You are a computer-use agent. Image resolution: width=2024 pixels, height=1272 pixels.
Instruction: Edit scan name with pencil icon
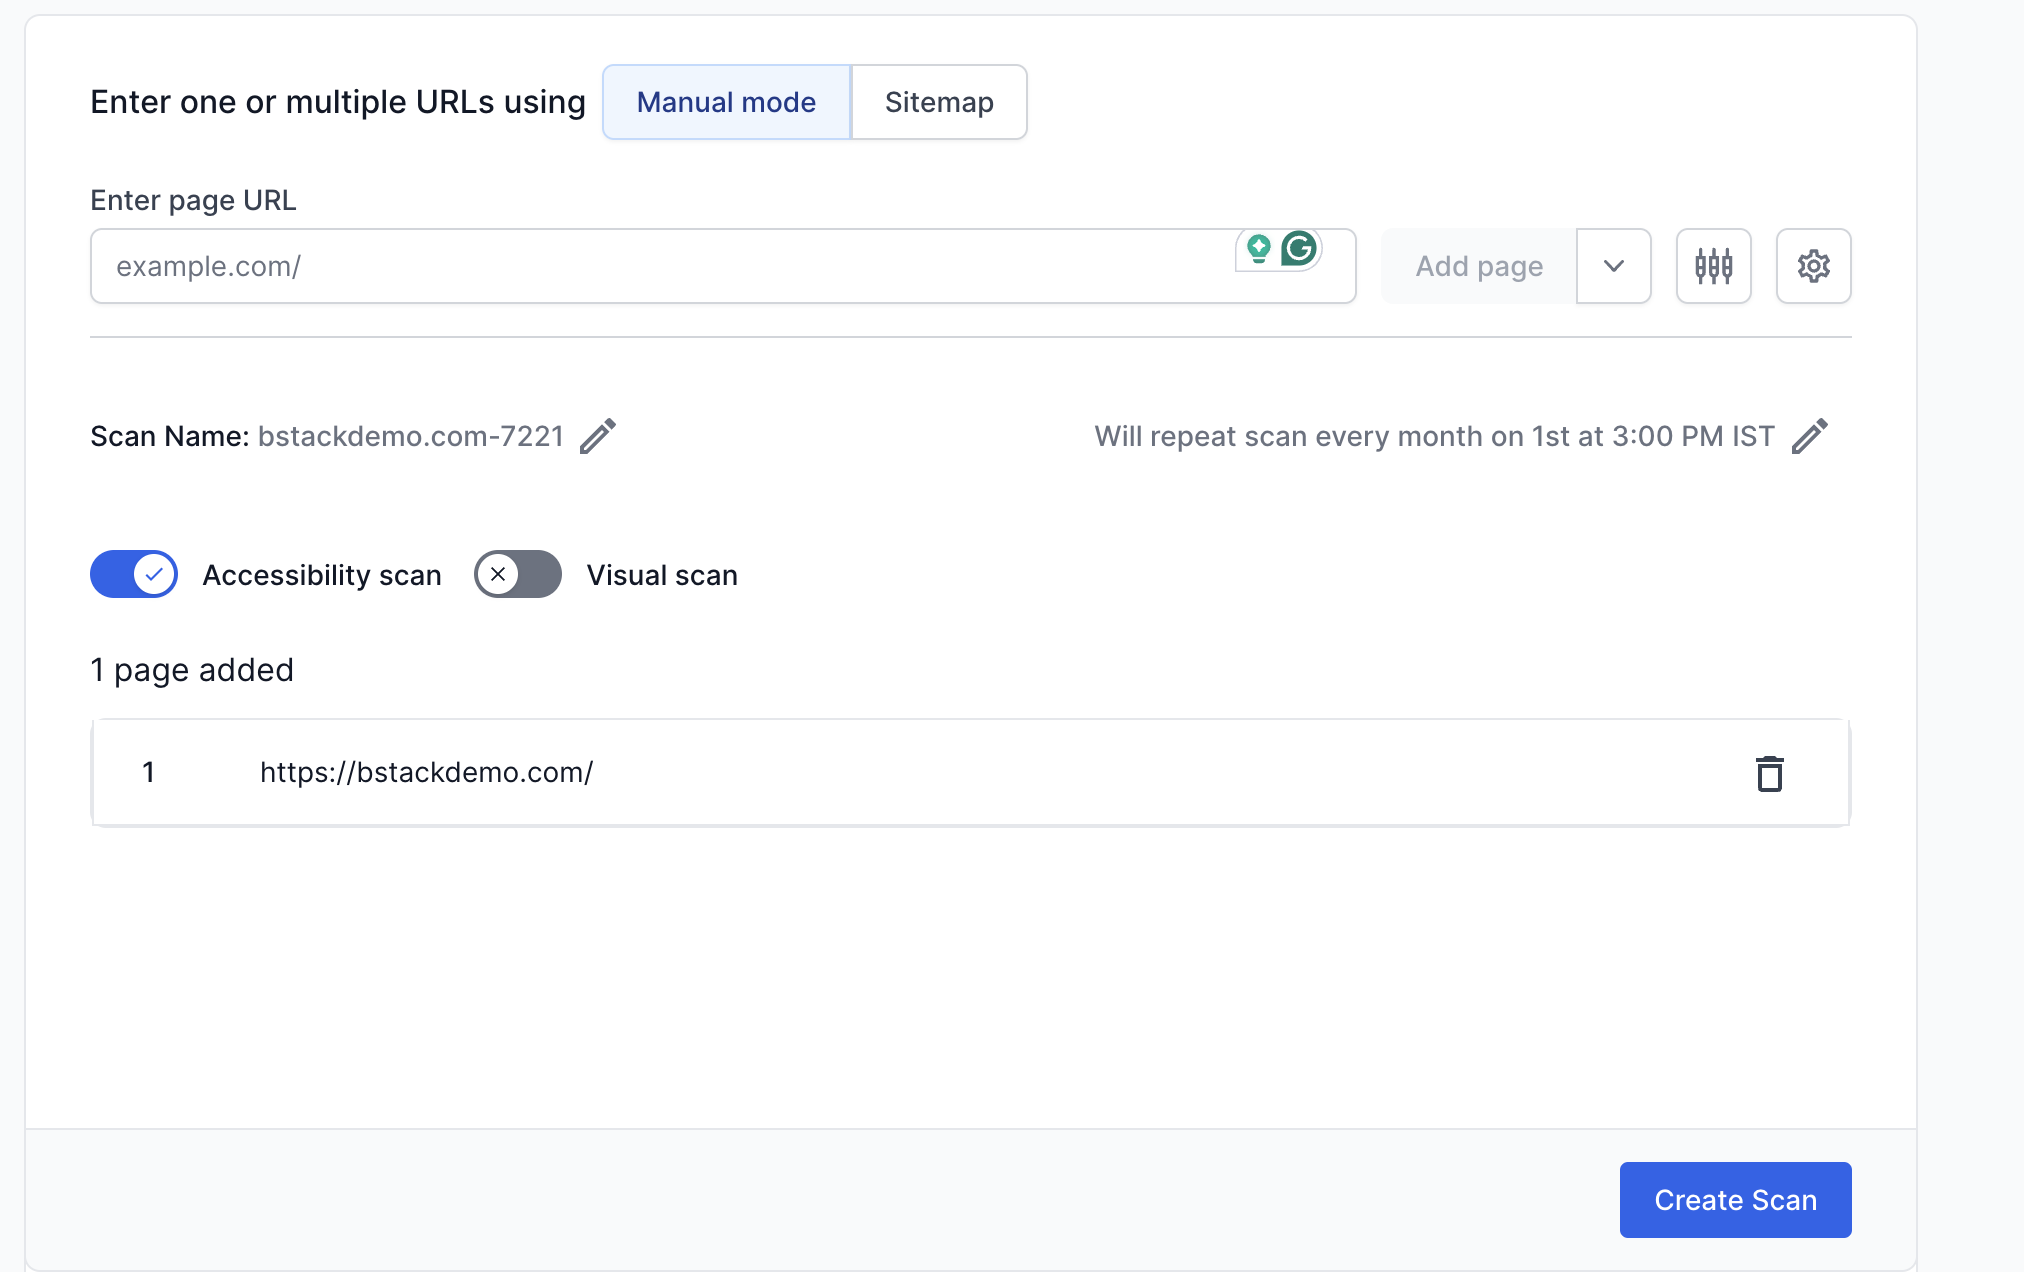(598, 436)
